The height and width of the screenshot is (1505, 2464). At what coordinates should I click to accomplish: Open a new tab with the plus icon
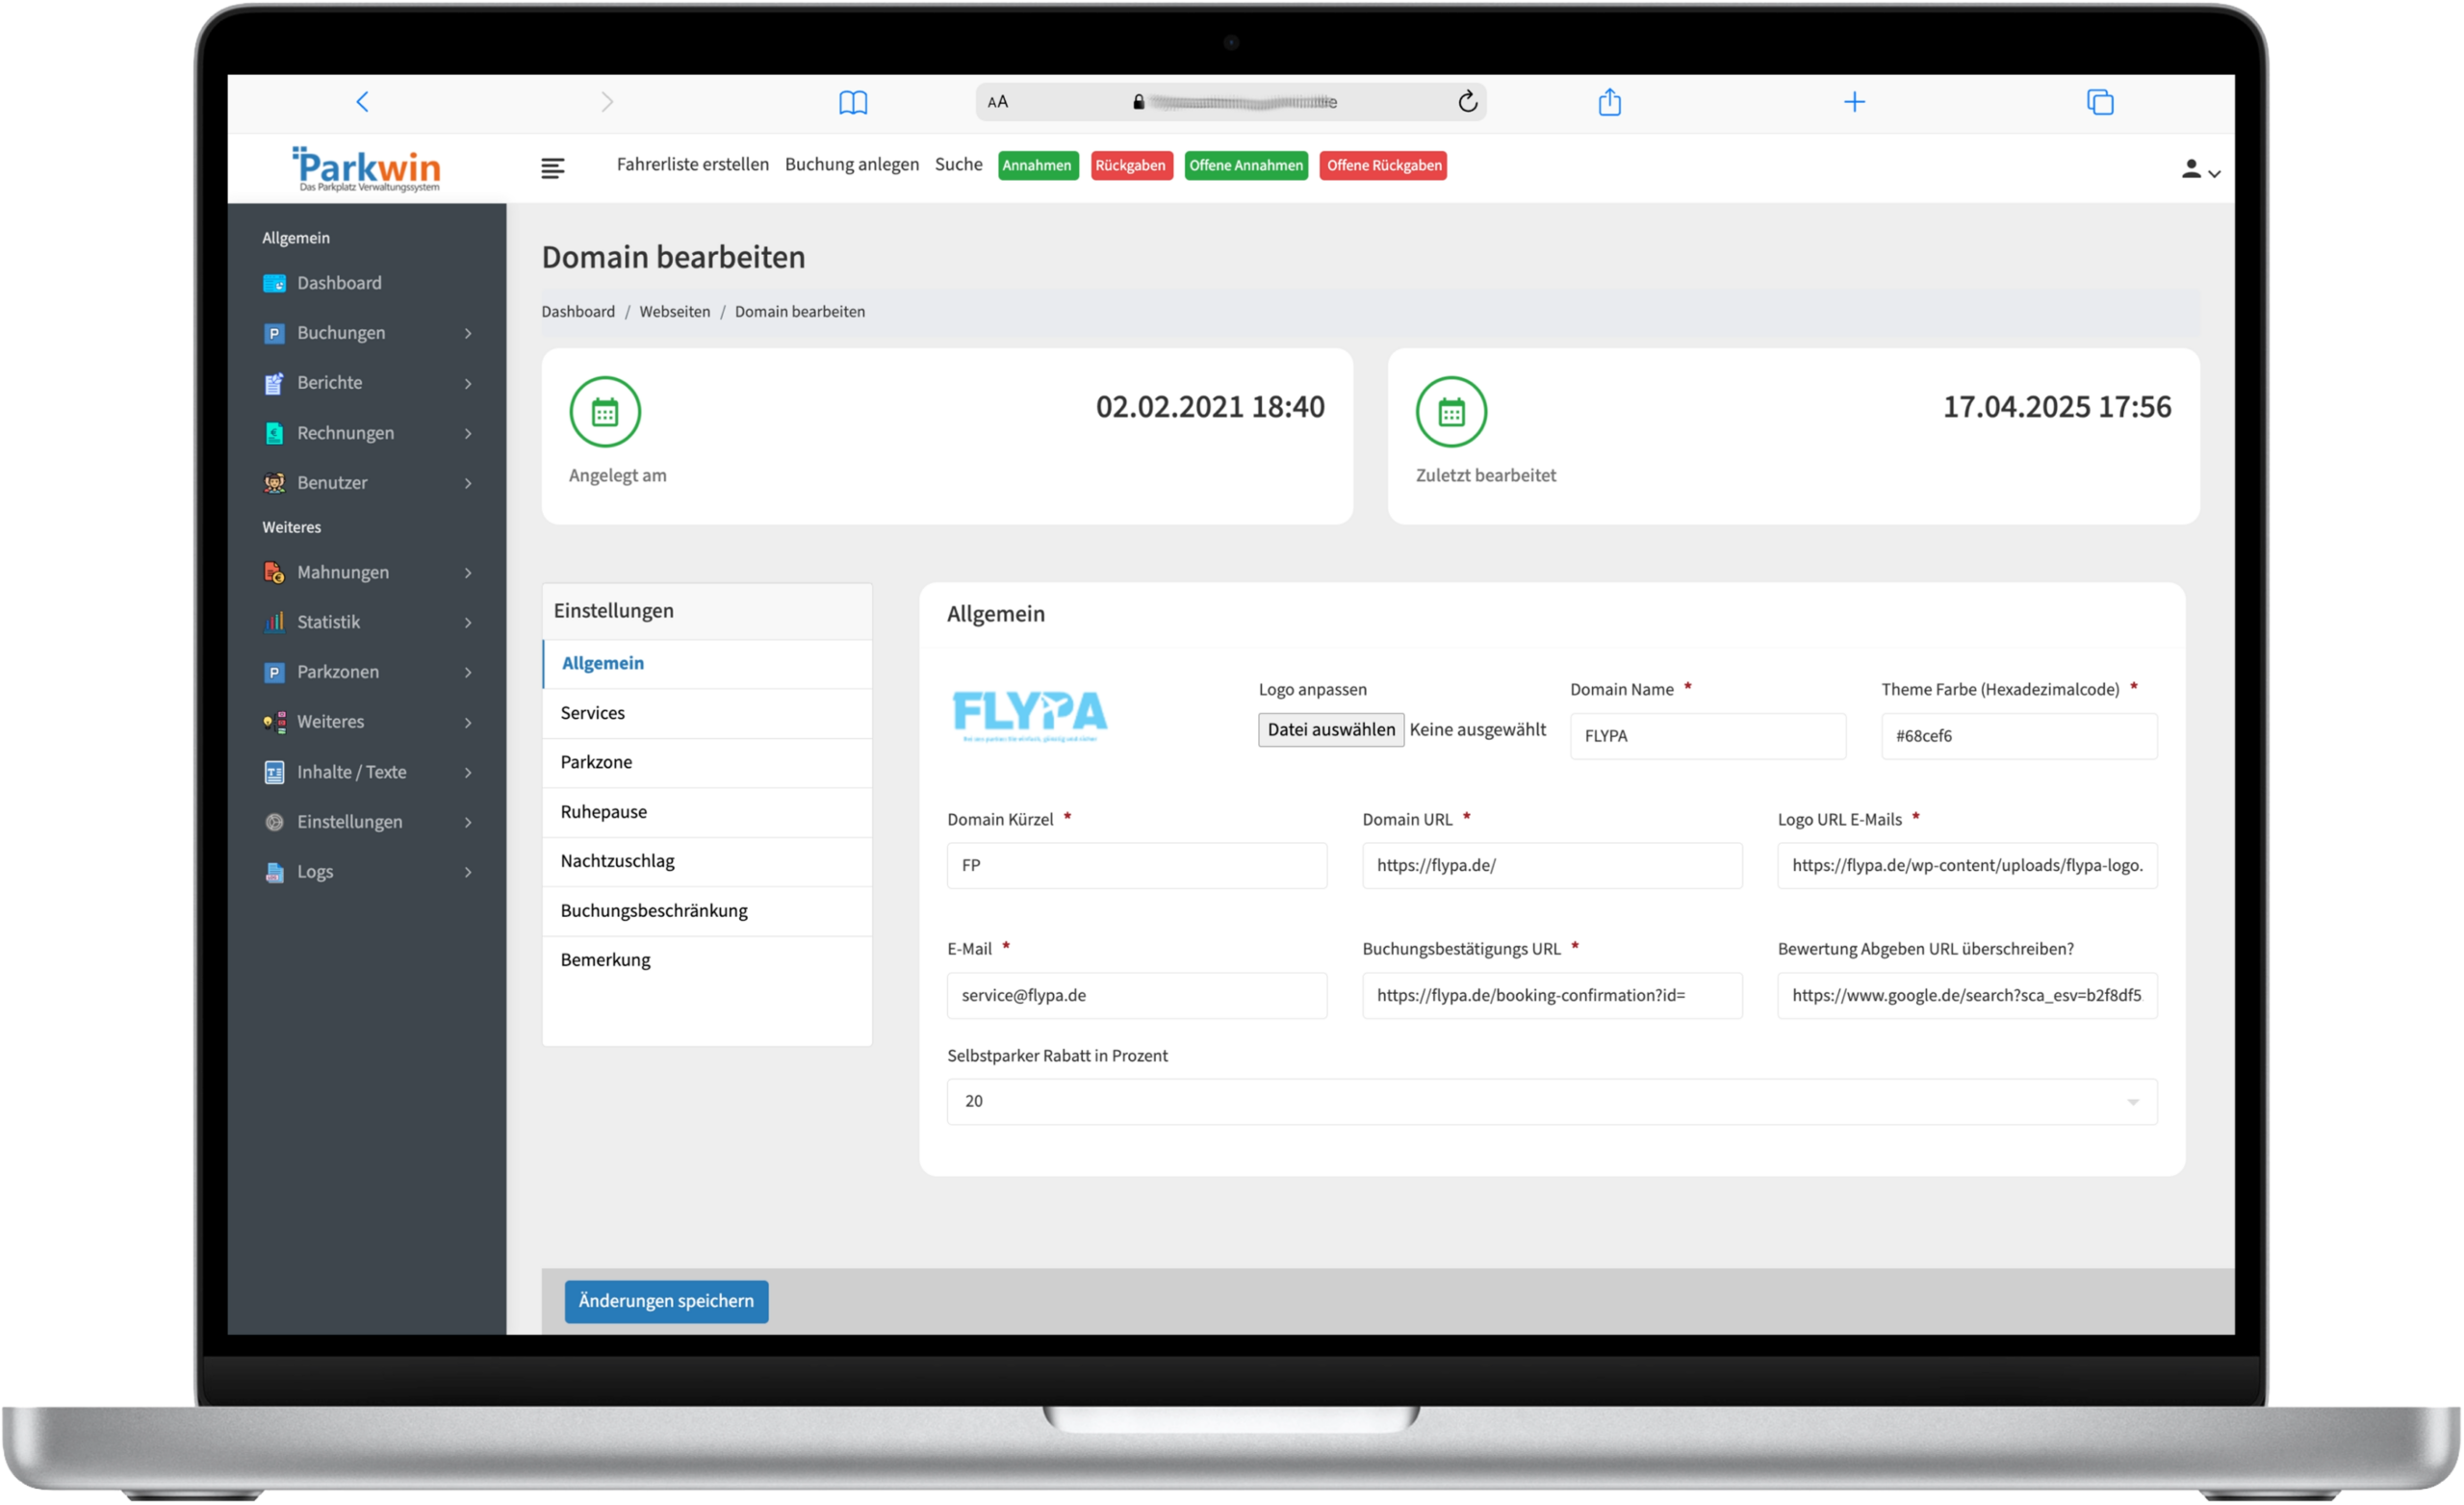(x=1854, y=102)
